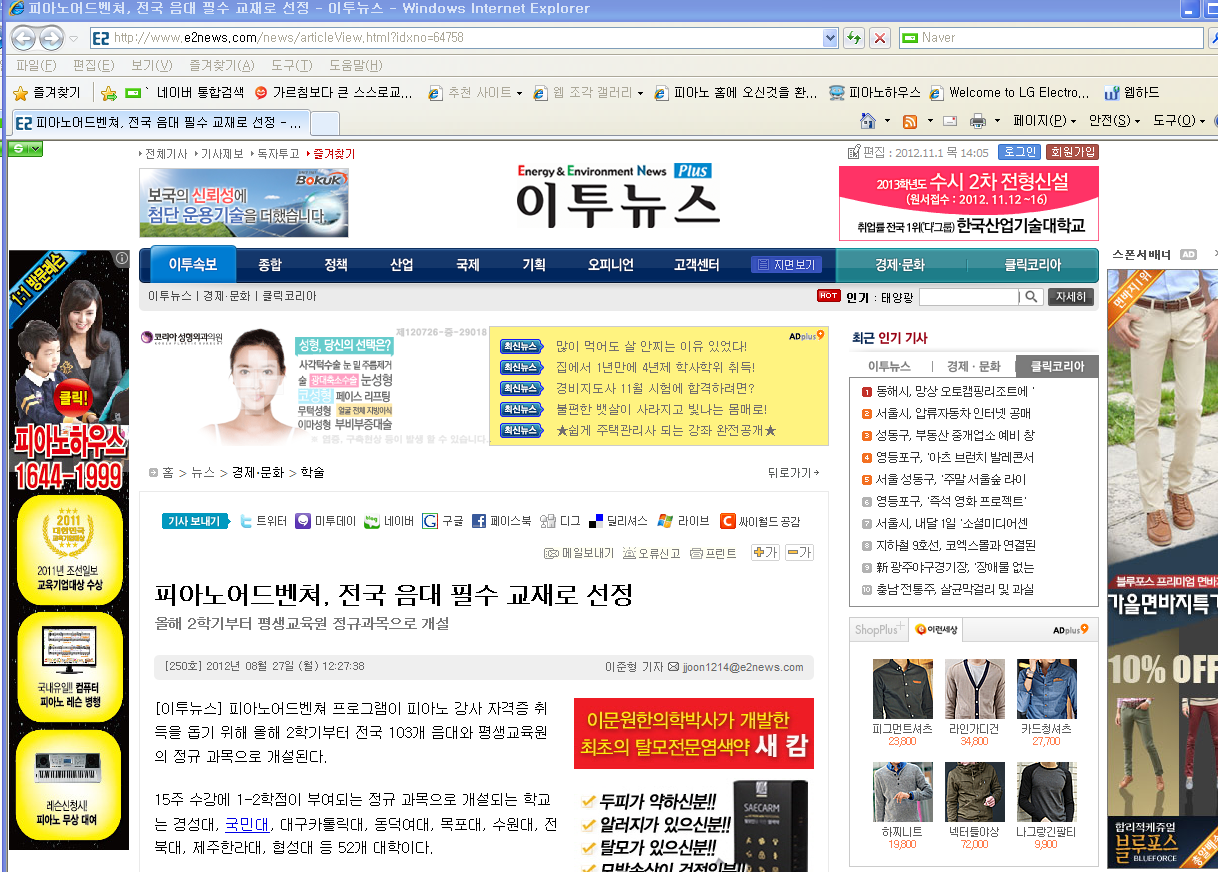
Task: Share article via Facebook icon
Action: (x=479, y=521)
